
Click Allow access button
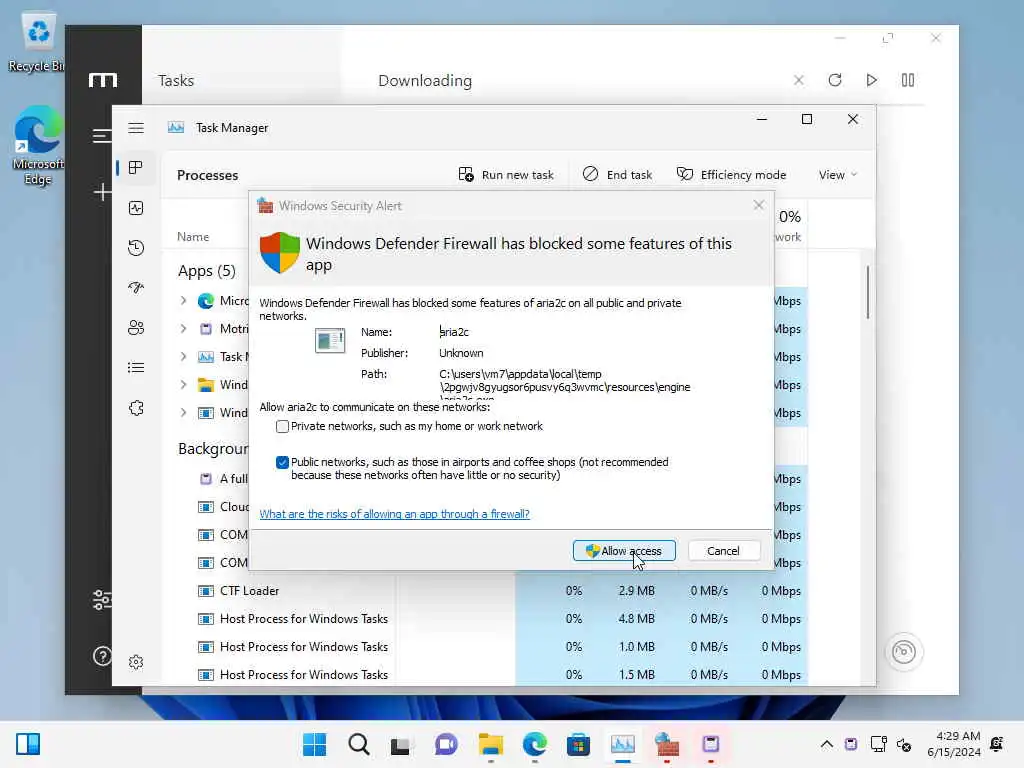point(624,551)
